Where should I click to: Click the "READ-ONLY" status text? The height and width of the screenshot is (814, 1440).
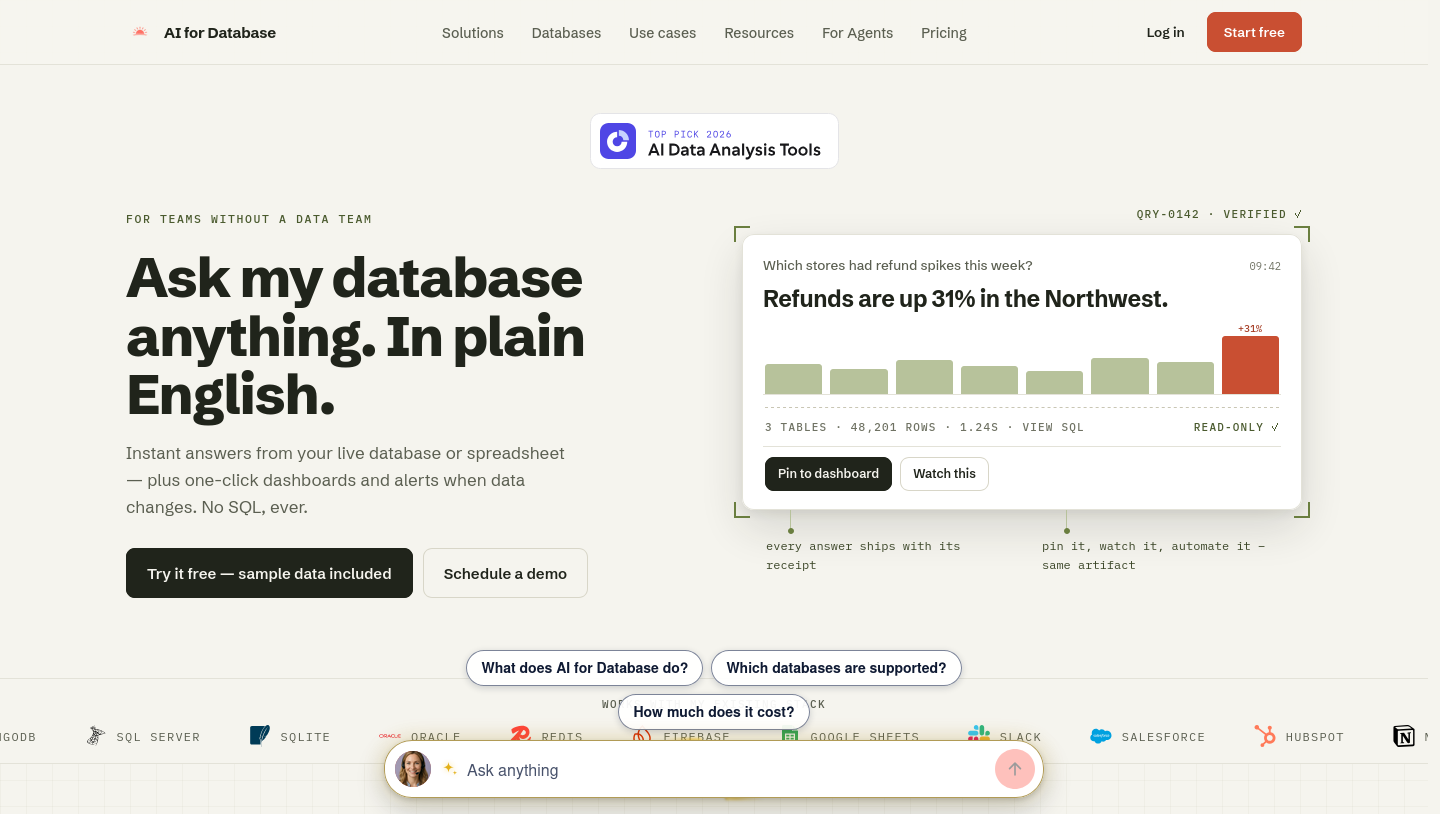[x=1236, y=427]
